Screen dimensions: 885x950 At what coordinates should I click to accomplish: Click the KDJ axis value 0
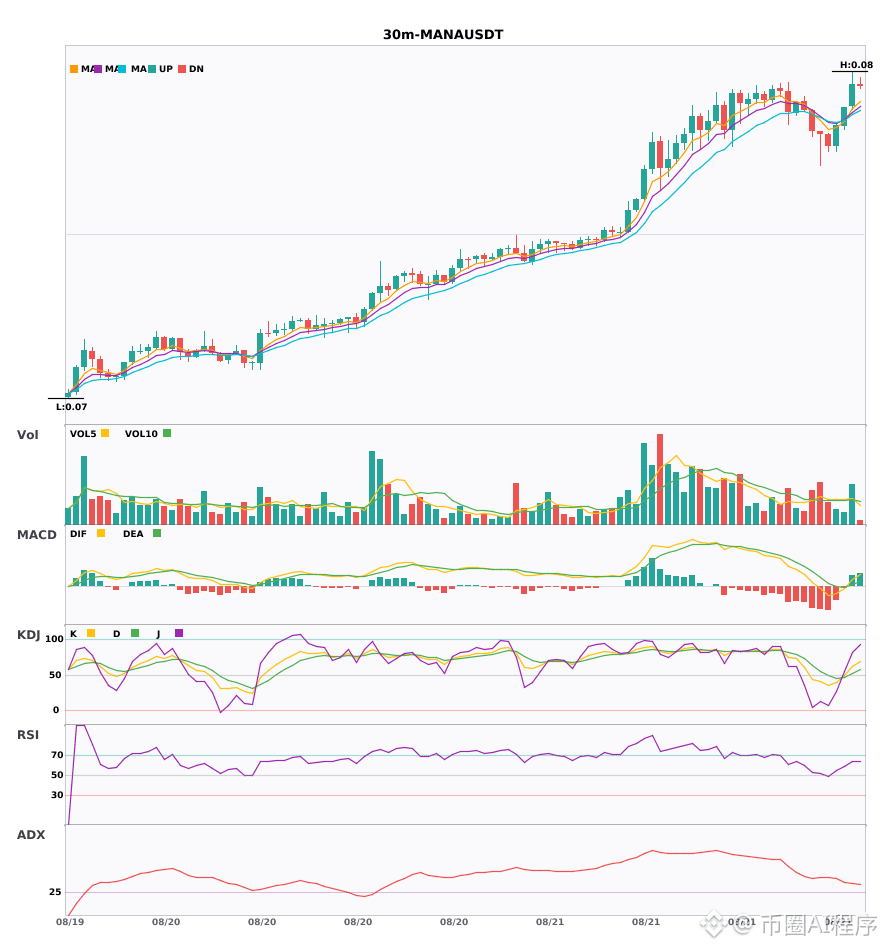(56, 710)
